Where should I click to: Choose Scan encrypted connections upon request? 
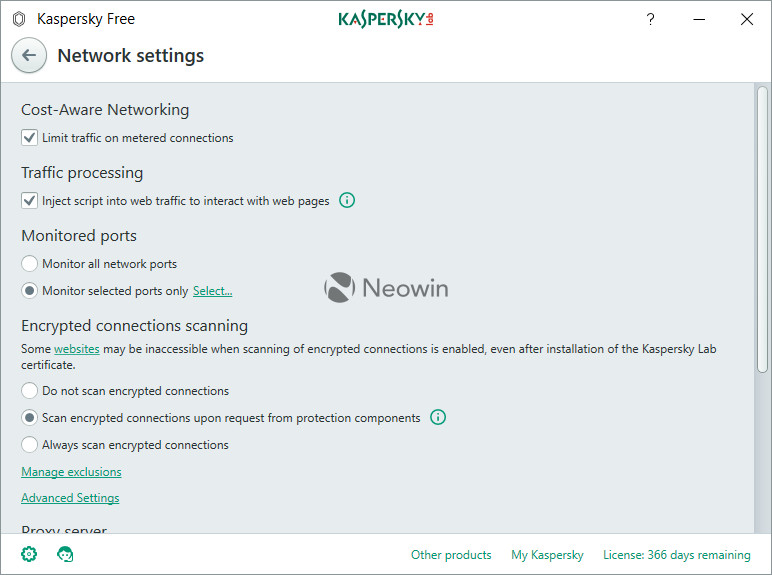[30, 417]
